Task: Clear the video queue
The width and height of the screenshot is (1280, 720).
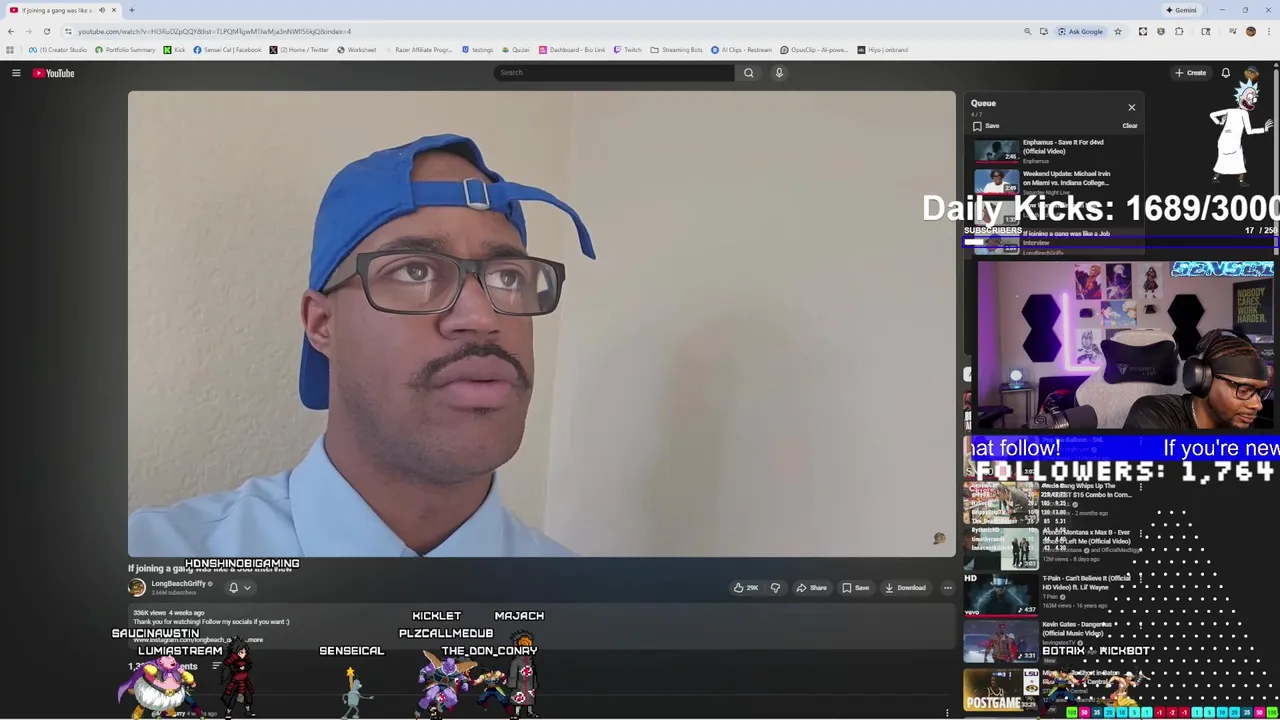Action: [x=1129, y=126]
